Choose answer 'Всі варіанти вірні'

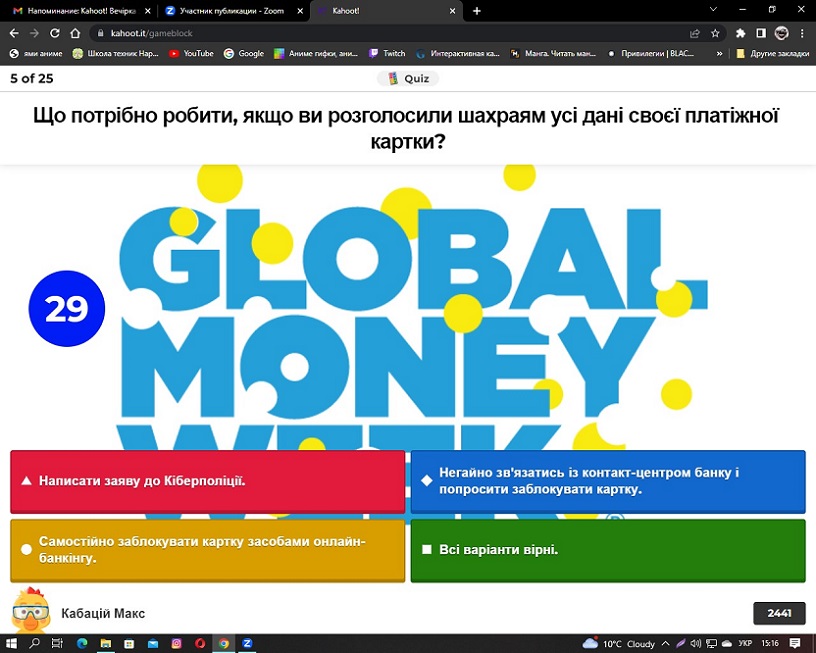coord(608,550)
